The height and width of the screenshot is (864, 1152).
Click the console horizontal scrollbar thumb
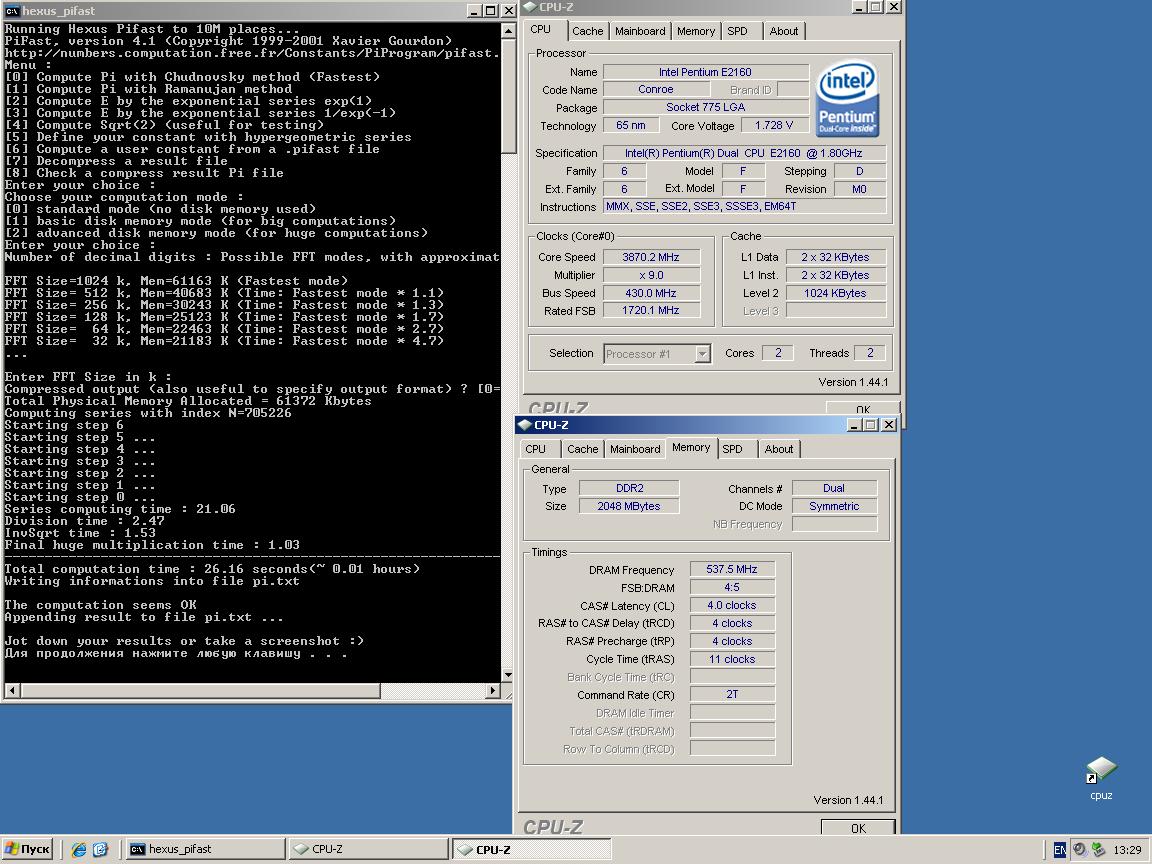coord(200,690)
